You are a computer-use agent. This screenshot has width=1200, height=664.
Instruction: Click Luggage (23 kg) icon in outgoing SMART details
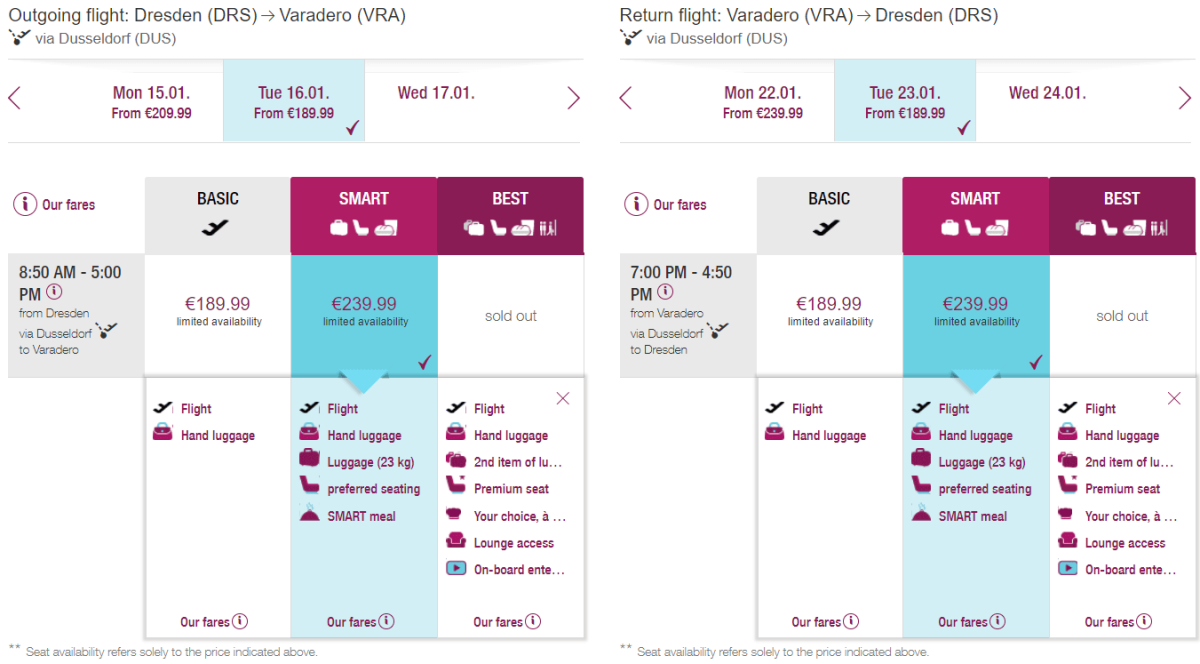[x=310, y=461]
